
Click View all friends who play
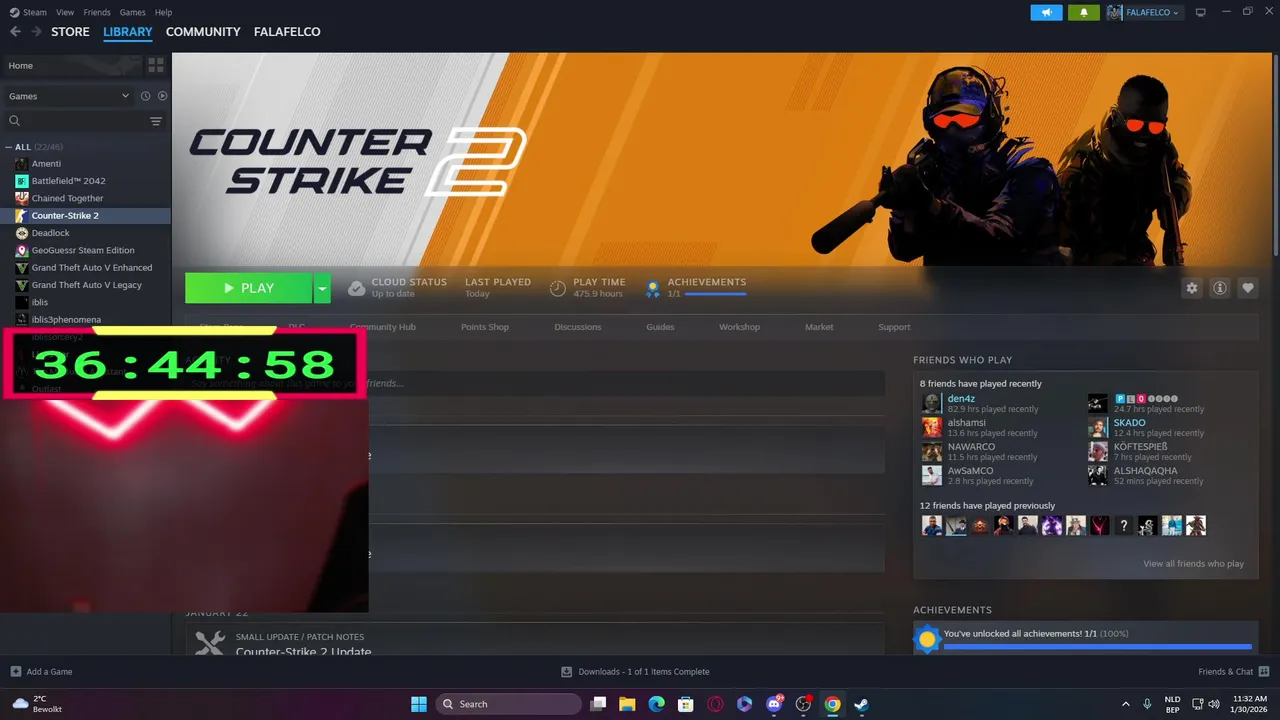click(1193, 564)
